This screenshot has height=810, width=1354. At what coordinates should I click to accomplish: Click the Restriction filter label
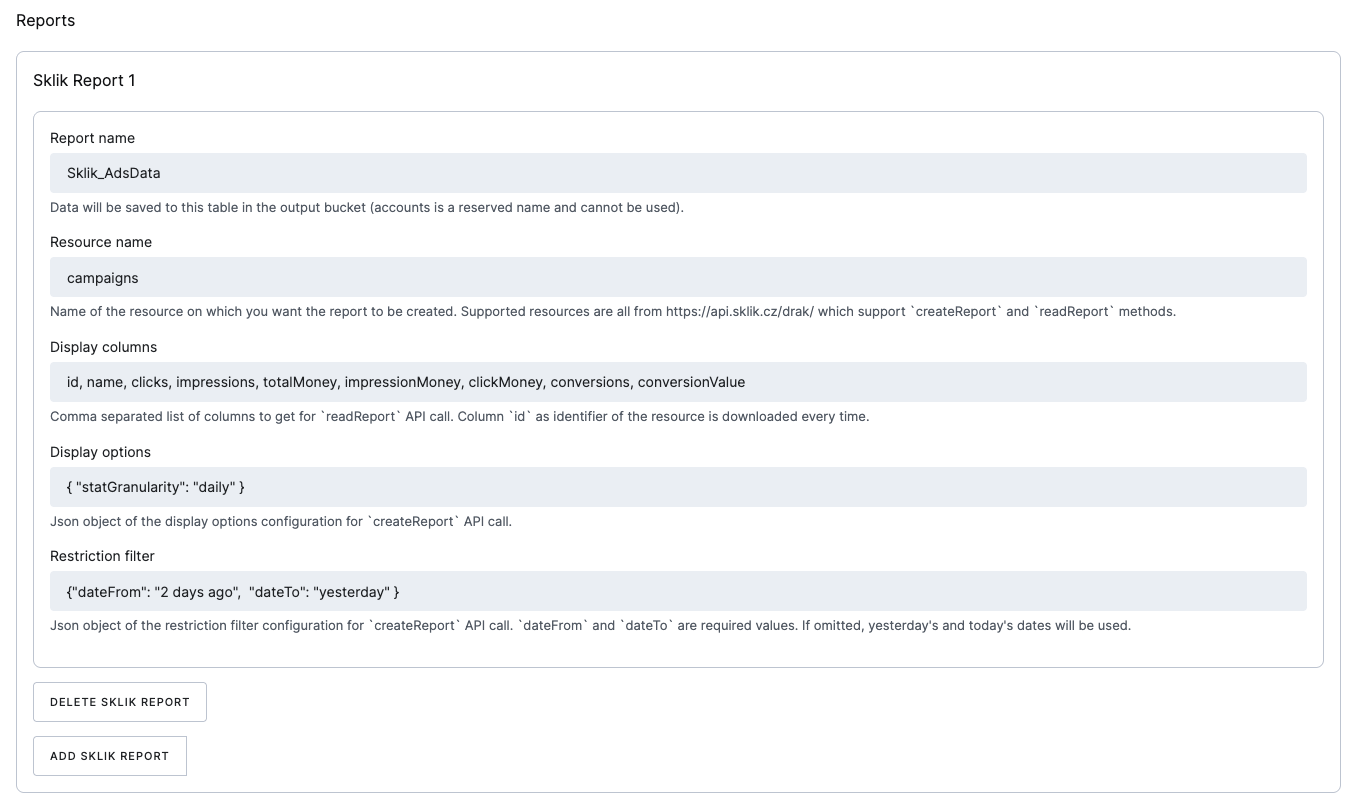pyautogui.click(x=102, y=556)
